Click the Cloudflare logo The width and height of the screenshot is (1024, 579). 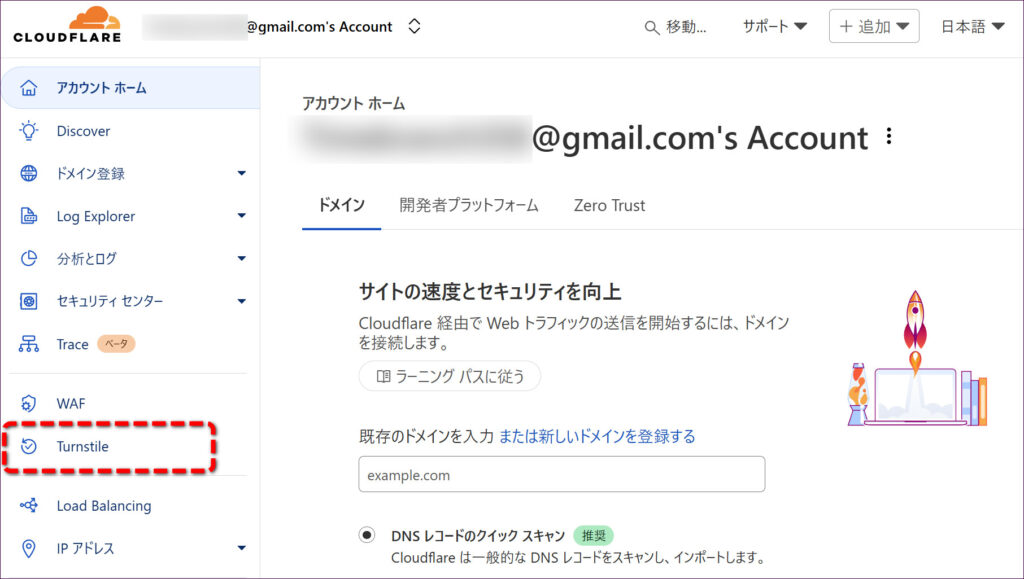[67, 25]
